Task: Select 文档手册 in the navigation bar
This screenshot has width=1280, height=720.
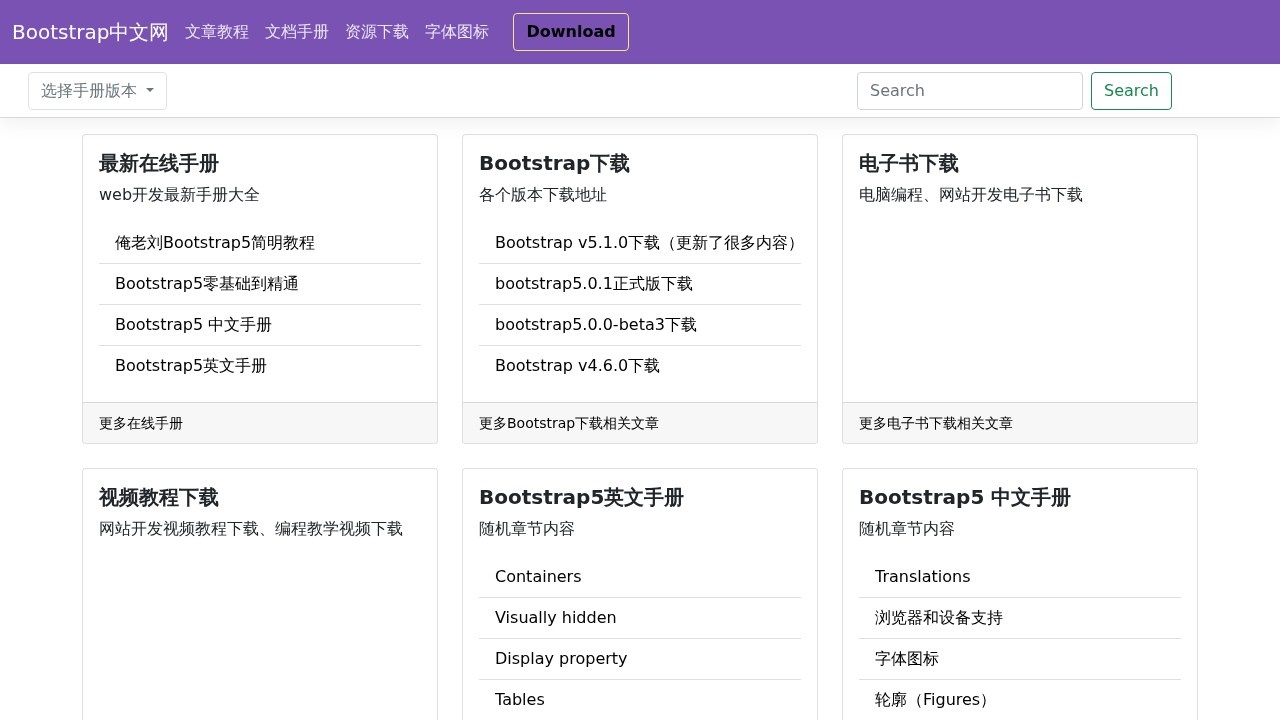Action: (297, 32)
